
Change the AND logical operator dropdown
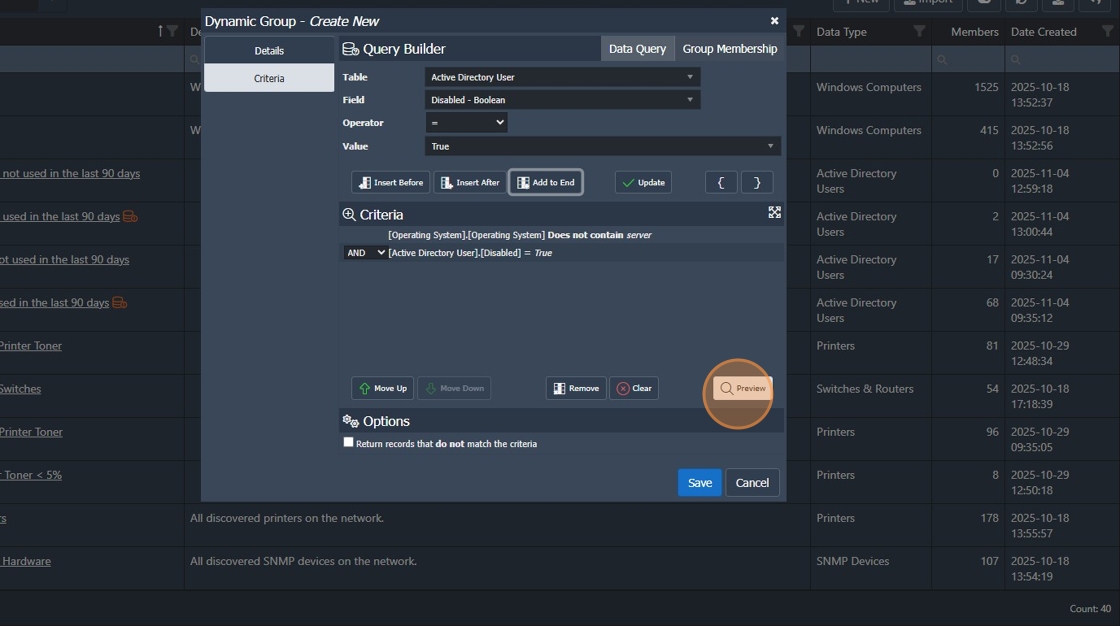click(365, 253)
